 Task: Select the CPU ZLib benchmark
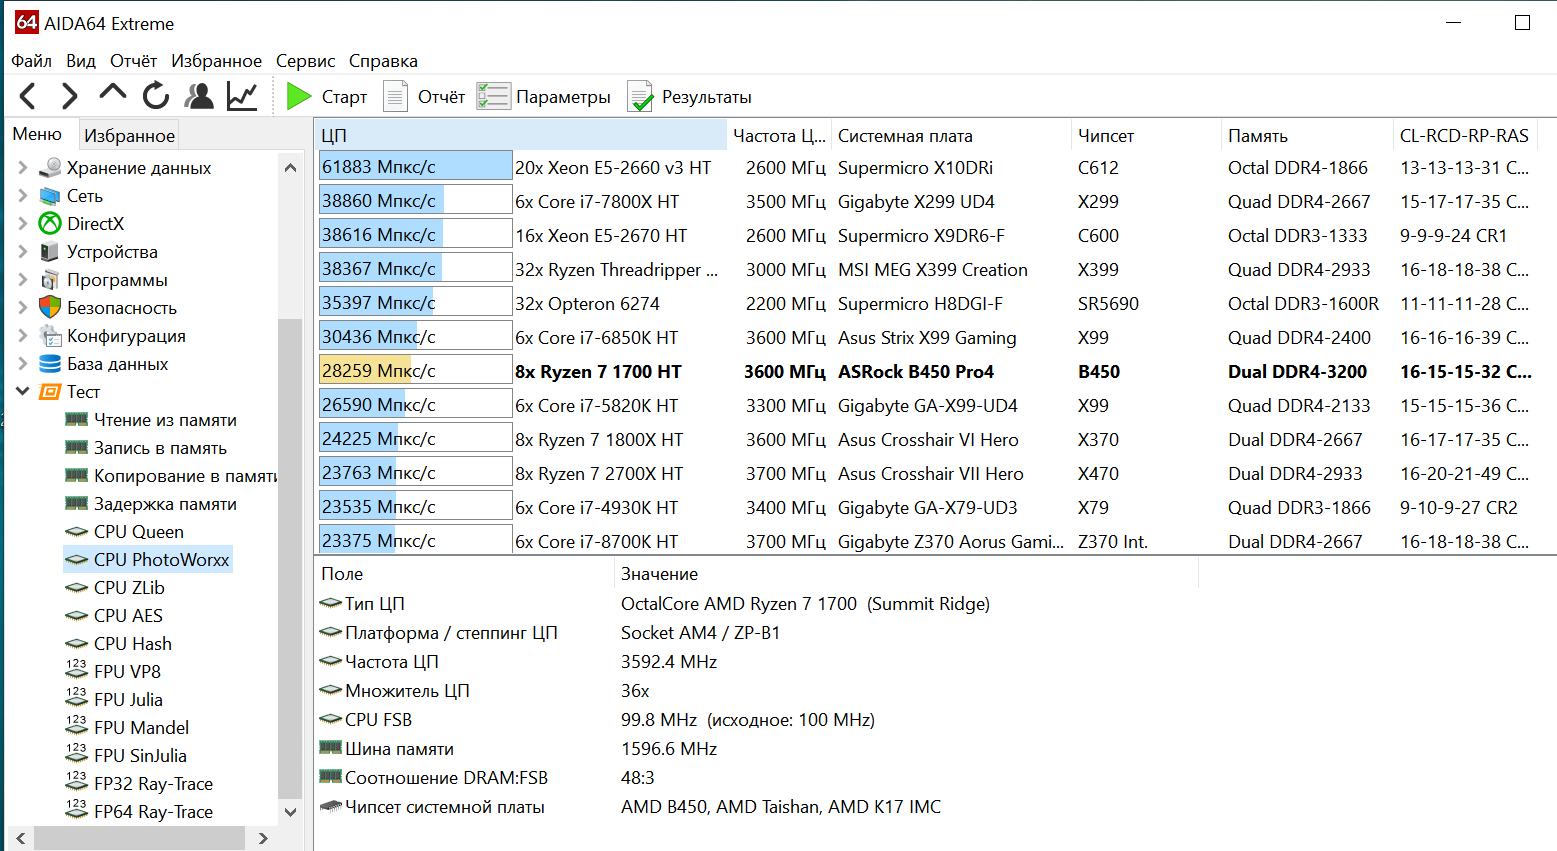coord(129,588)
